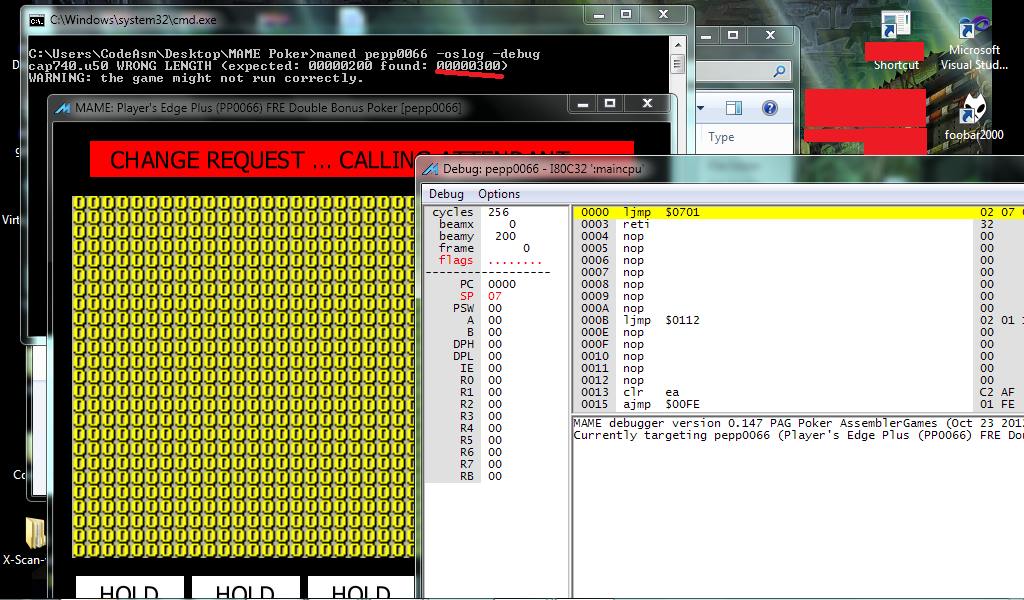Screen dimensions: 1024x600
Task: Click the SP register value 07
Action: pyautogui.click(x=494, y=296)
